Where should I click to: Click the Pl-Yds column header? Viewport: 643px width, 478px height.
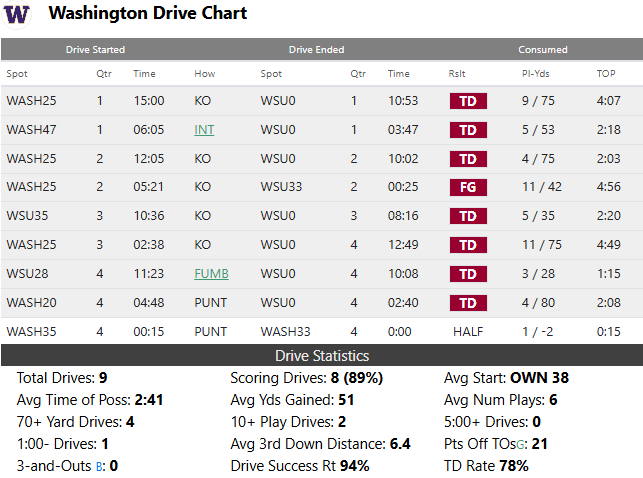point(536,74)
